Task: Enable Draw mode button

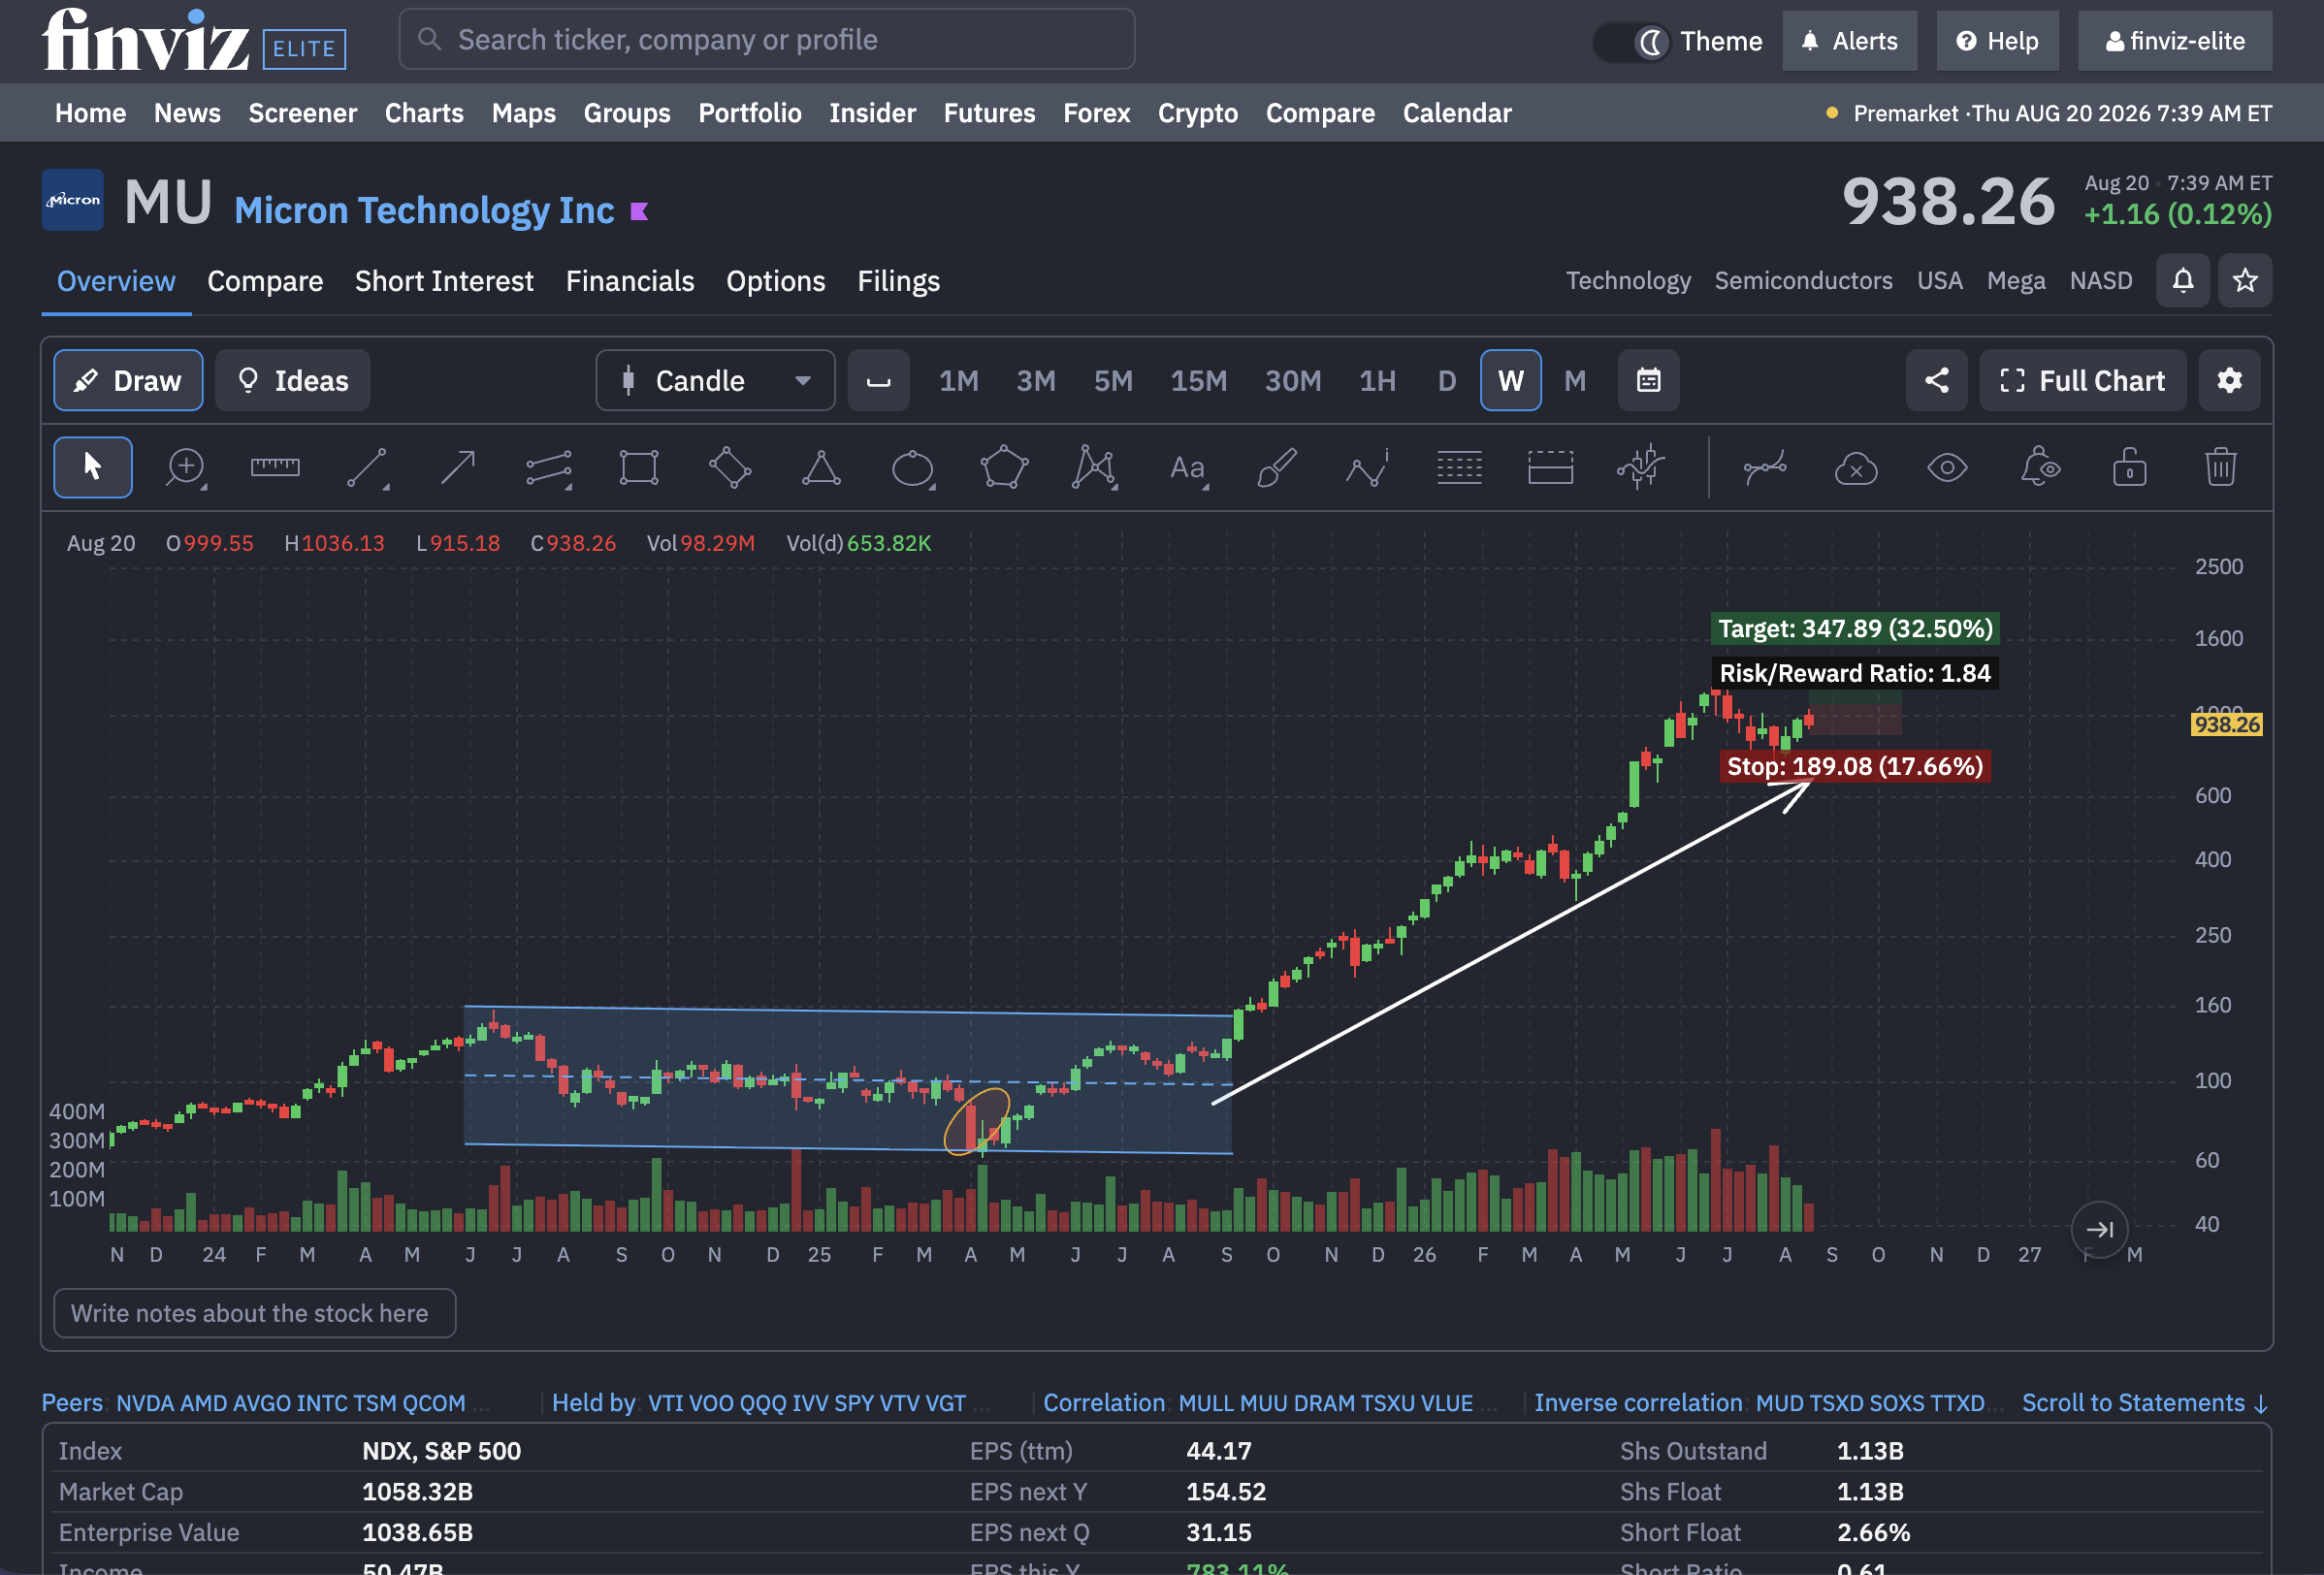Action: pyautogui.click(x=128, y=380)
